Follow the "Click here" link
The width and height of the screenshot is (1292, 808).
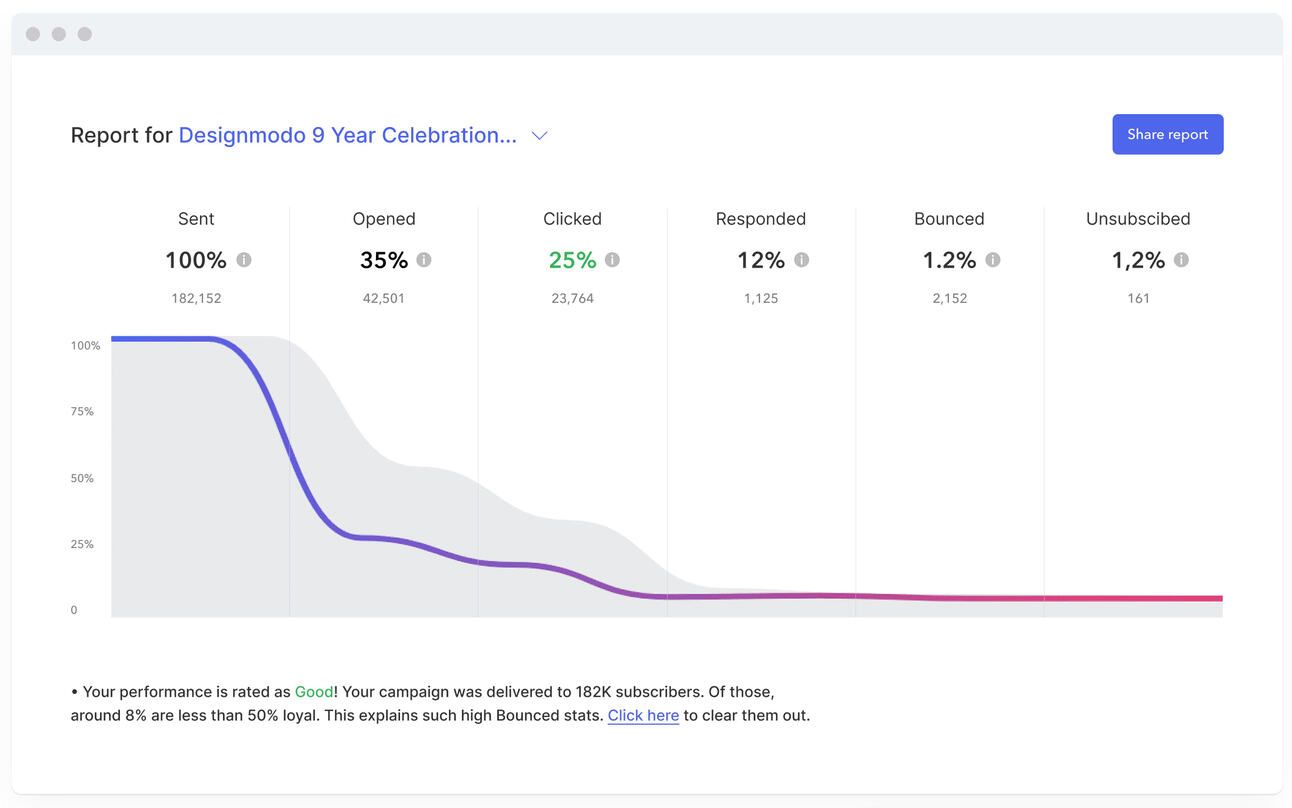coord(643,715)
